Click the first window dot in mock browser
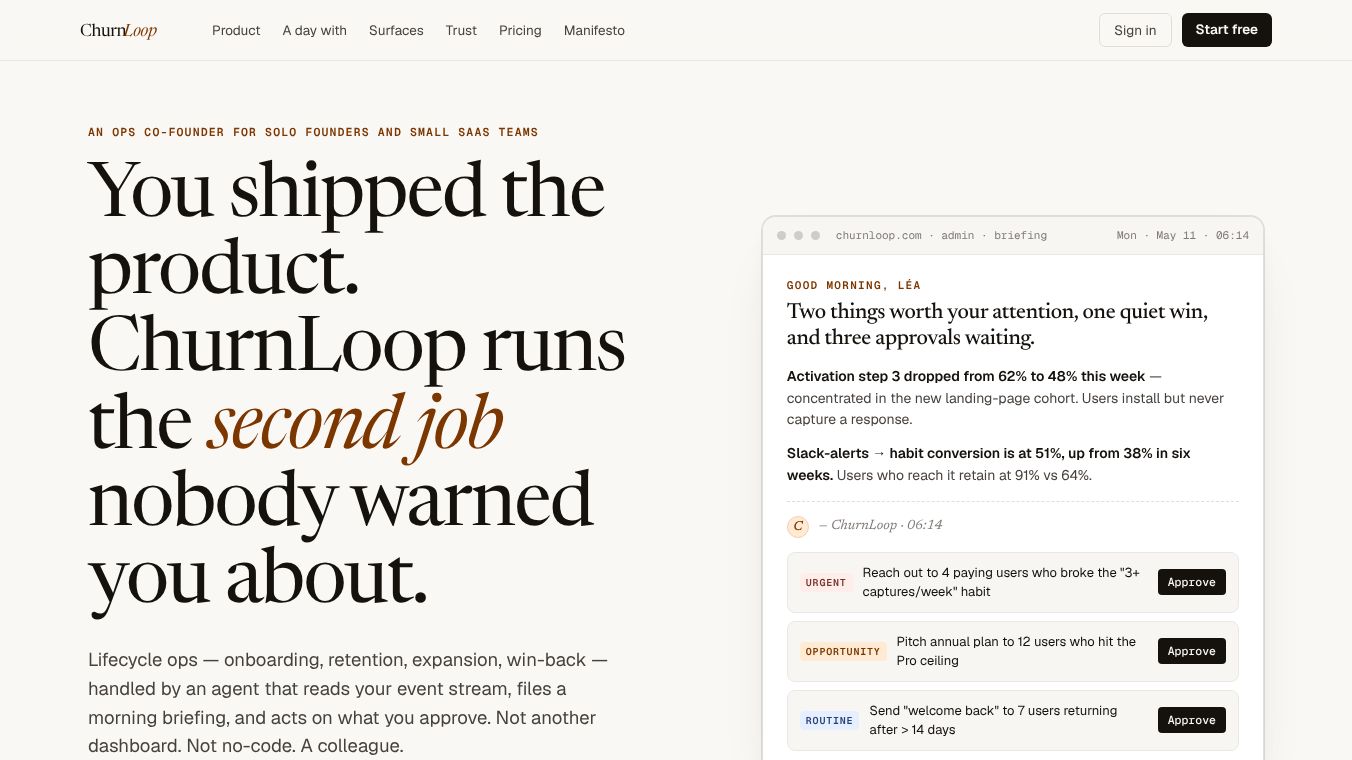 (782, 236)
